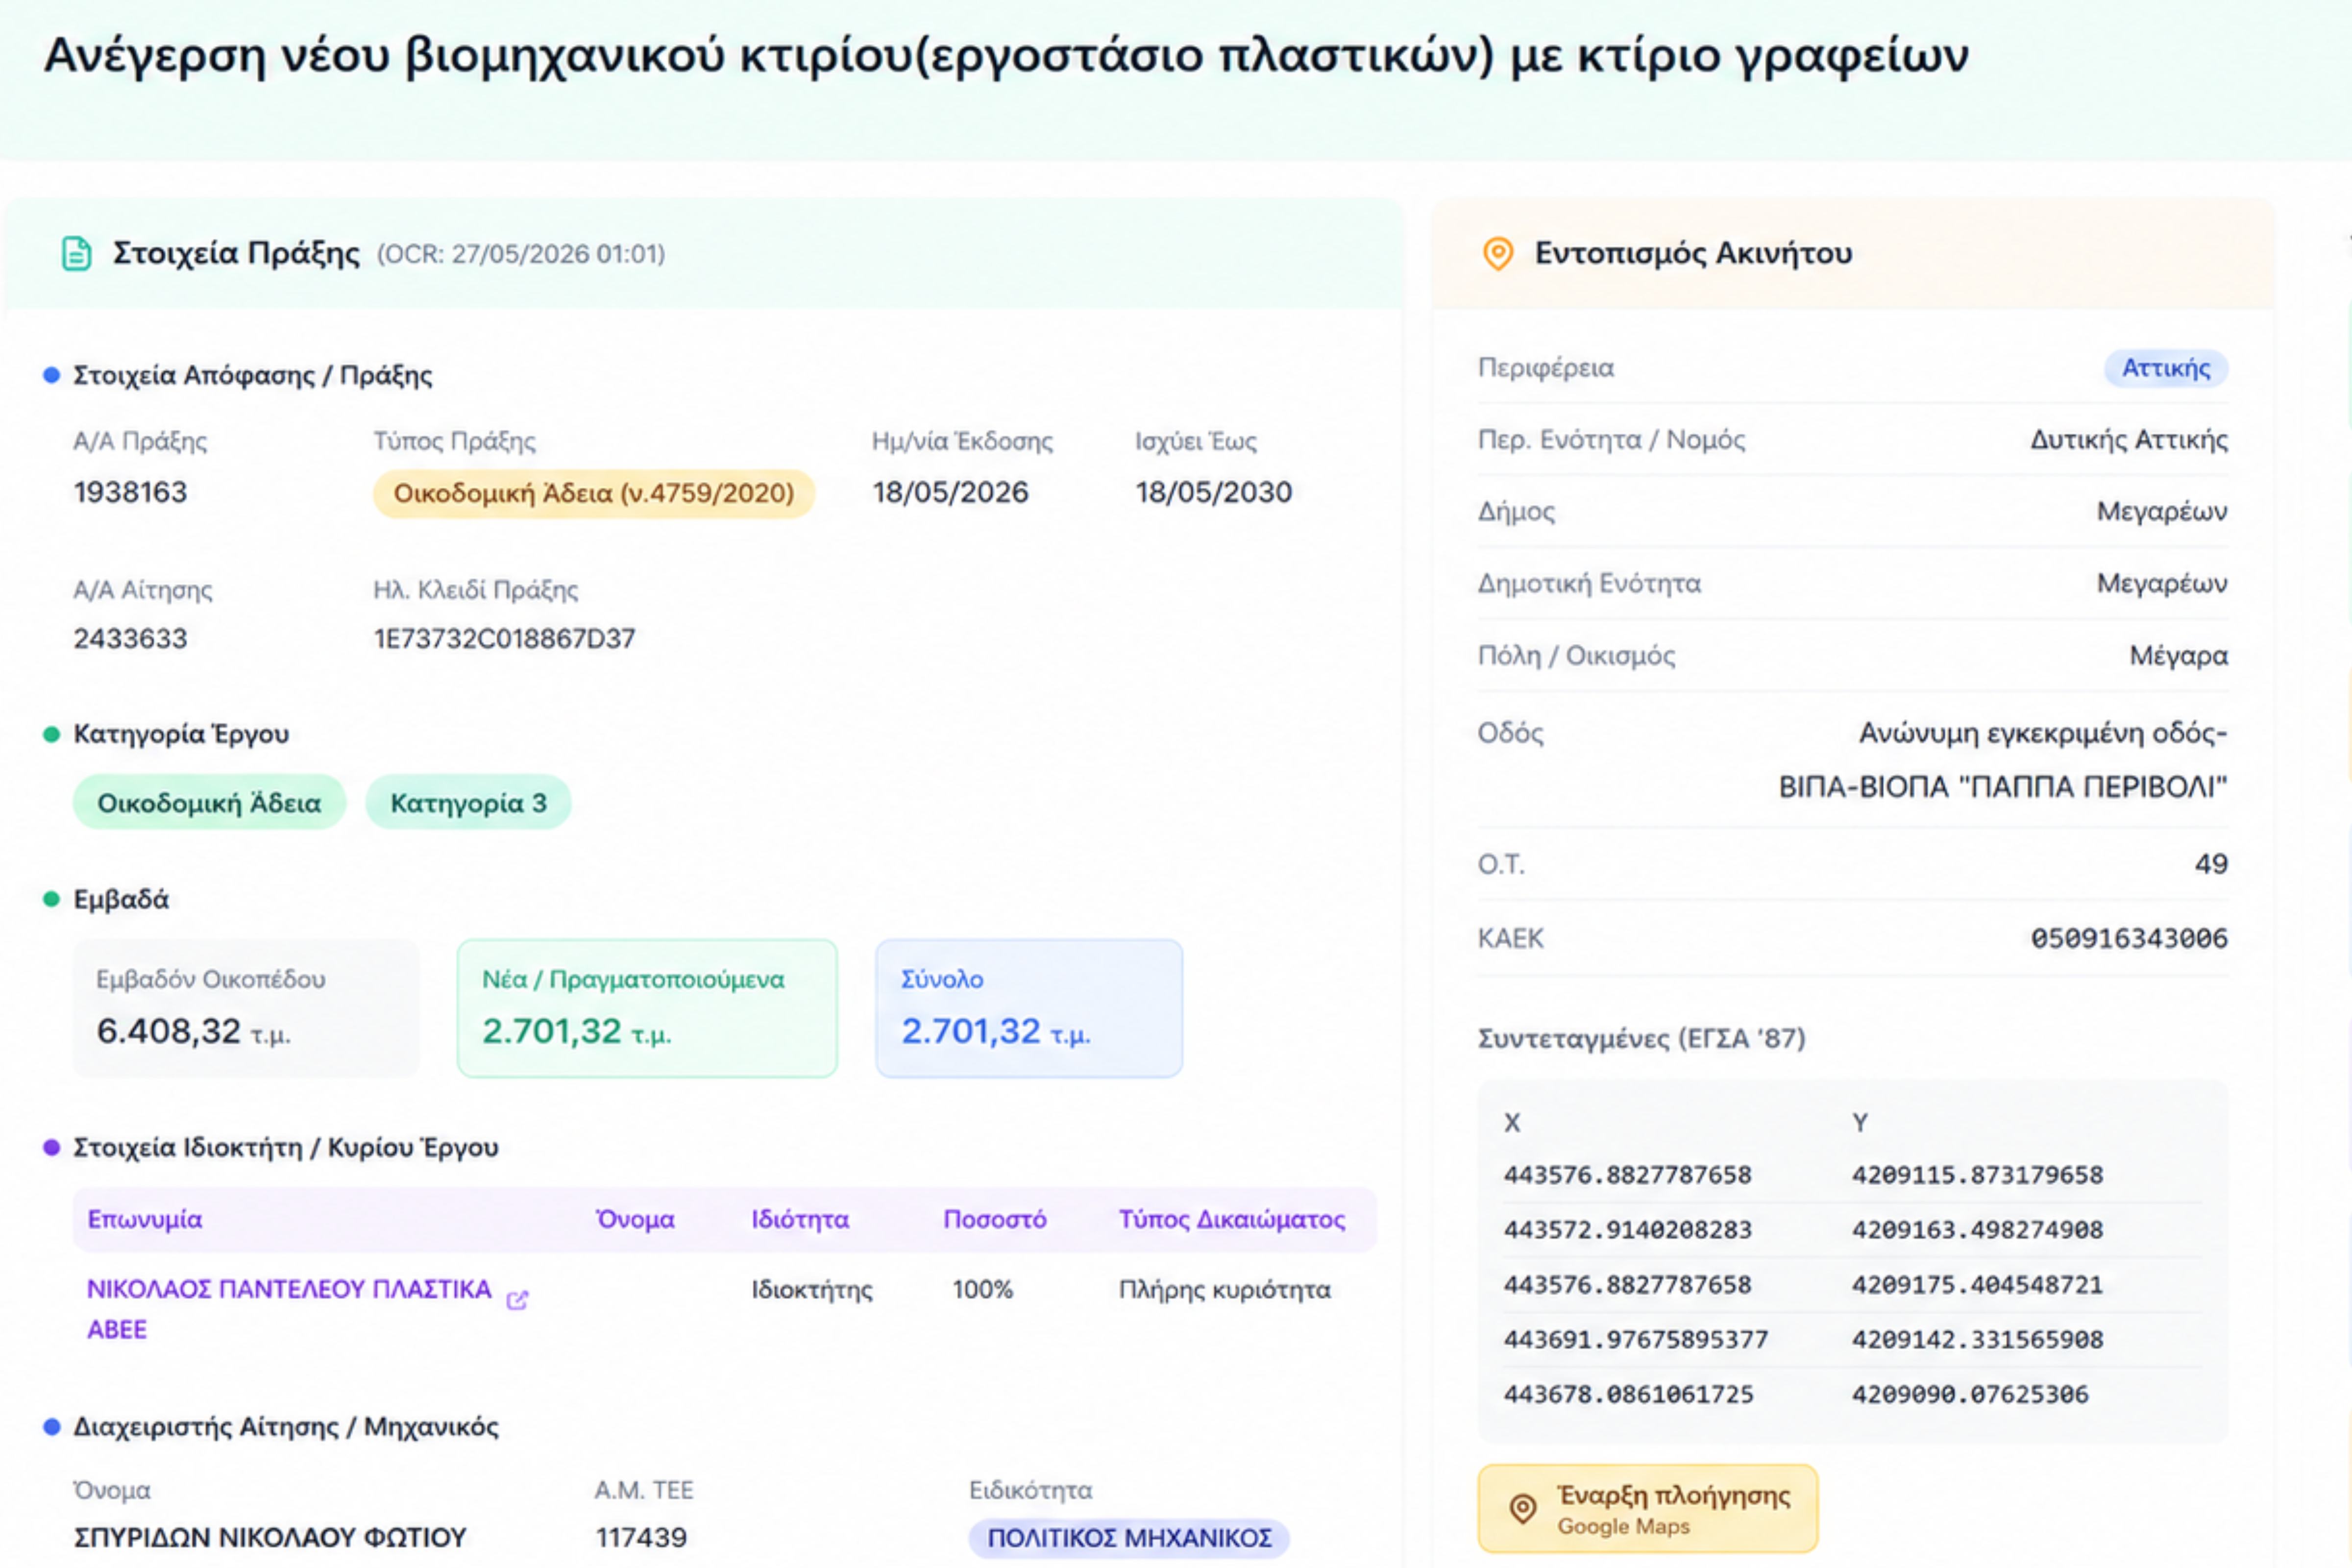The height and width of the screenshot is (1568, 2352).
Task: Click the pin icon in Έναρξη πλοήγησης button
Action: [x=1523, y=1508]
